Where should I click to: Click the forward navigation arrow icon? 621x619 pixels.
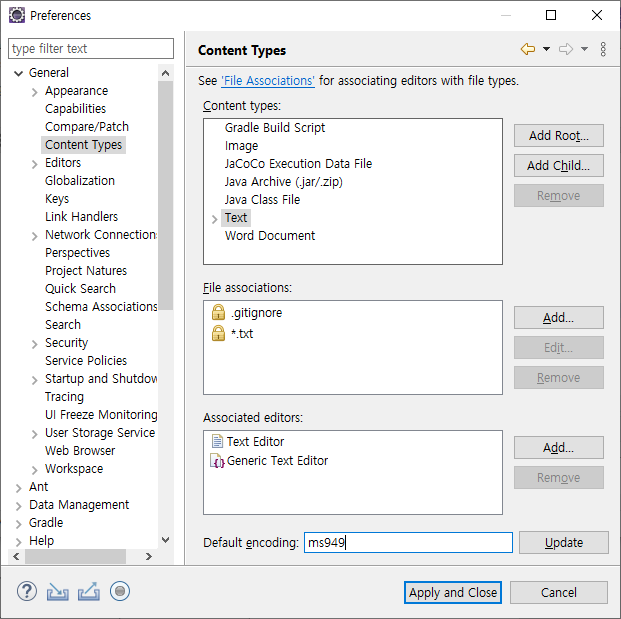(566, 49)
